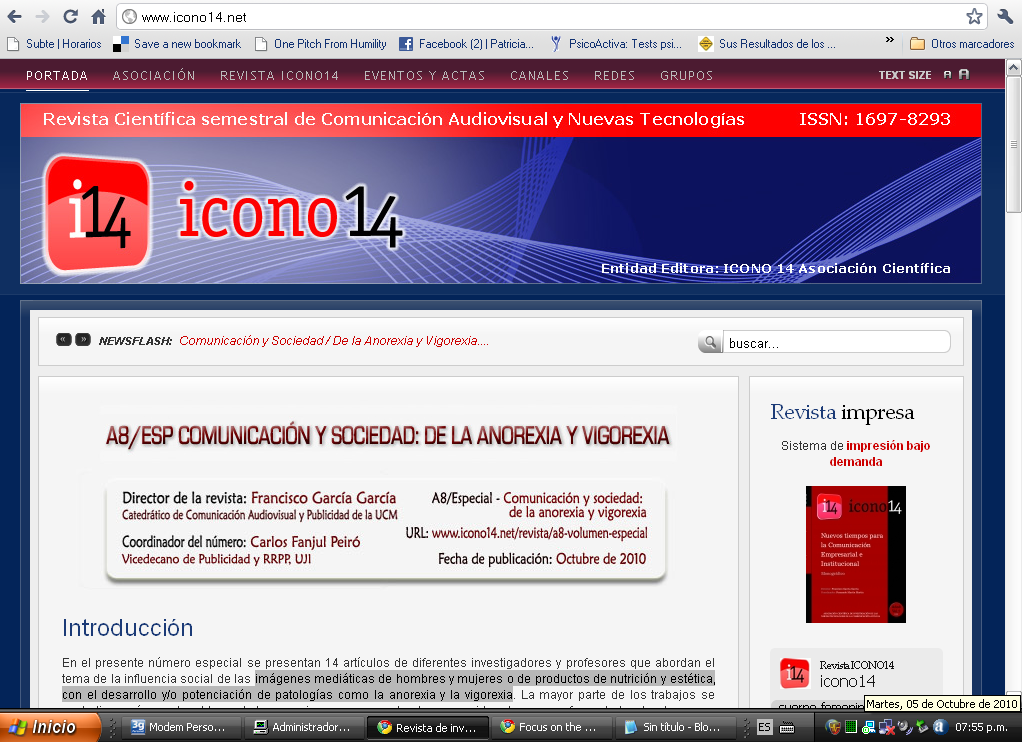Open the REDES menu
Viewport: 1025px width, 743px height.
click(614, 76)
